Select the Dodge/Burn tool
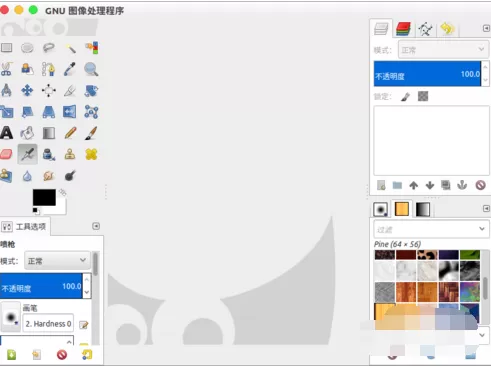The height and width of the screenshot is (366, 491). click(x=70, y=176)
